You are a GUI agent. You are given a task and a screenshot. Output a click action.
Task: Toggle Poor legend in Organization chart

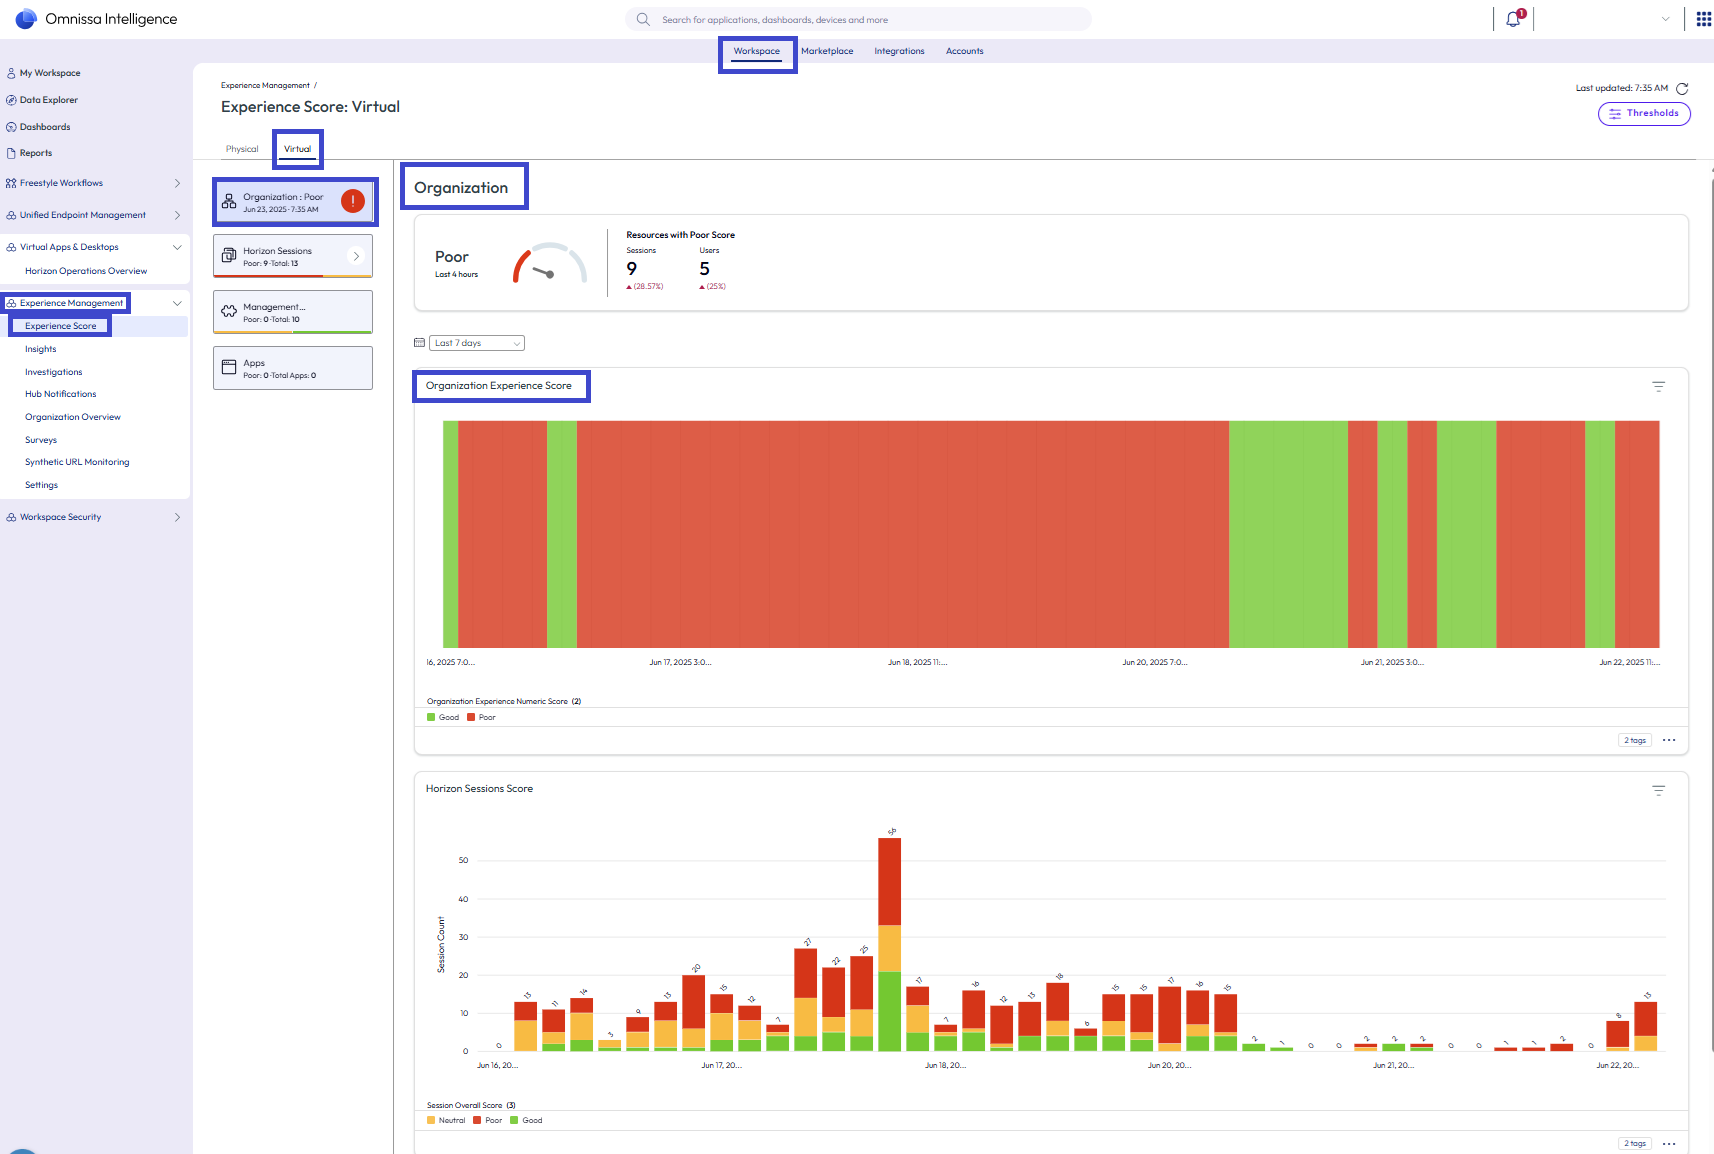point(481,717)
